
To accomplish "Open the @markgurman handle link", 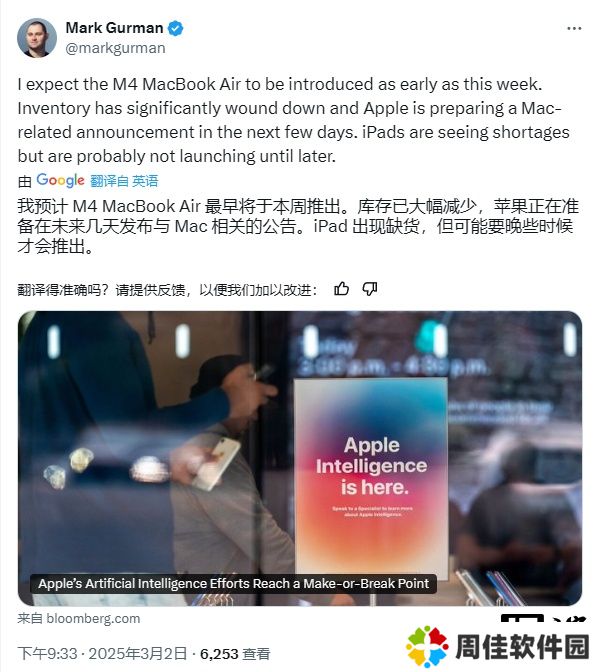I will click(115, 48).
